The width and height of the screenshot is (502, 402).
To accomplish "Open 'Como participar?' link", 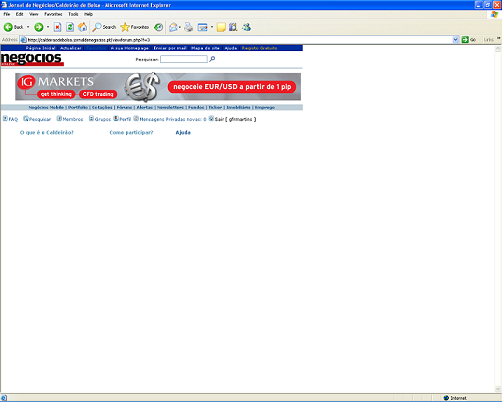I will [x=131, y=132].
